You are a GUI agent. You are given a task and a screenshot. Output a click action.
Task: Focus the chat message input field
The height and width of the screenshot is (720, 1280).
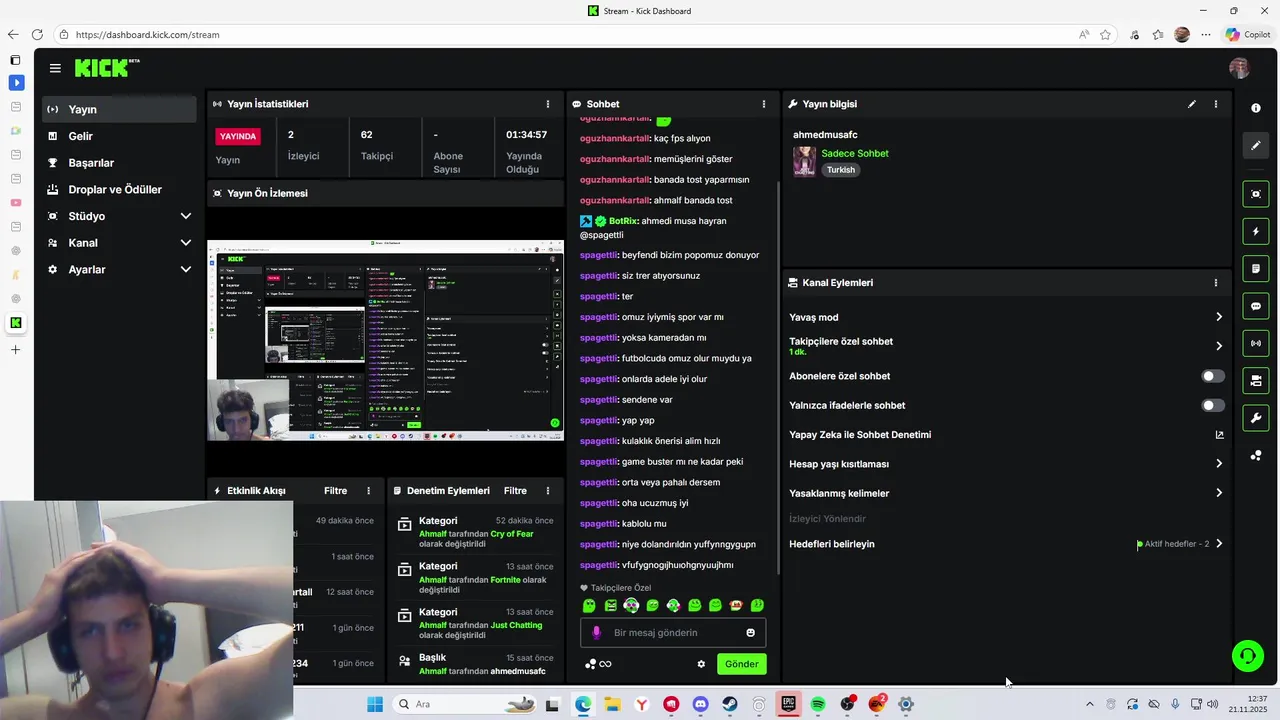[673, 633]
